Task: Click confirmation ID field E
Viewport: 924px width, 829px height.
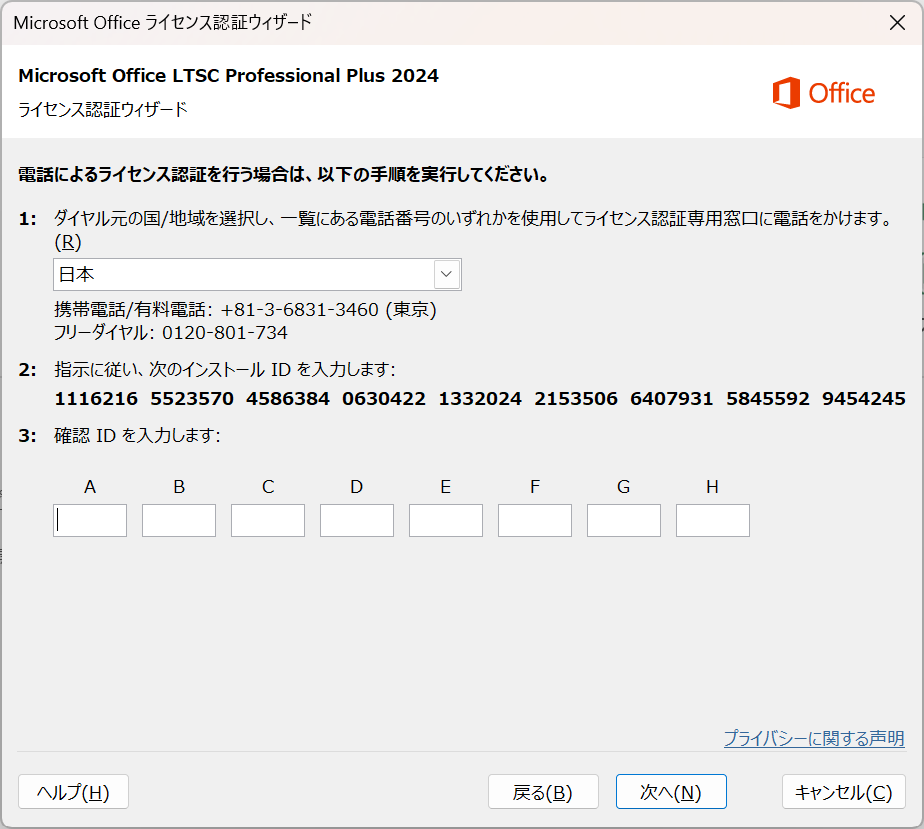Action: (x=446, y=520)
